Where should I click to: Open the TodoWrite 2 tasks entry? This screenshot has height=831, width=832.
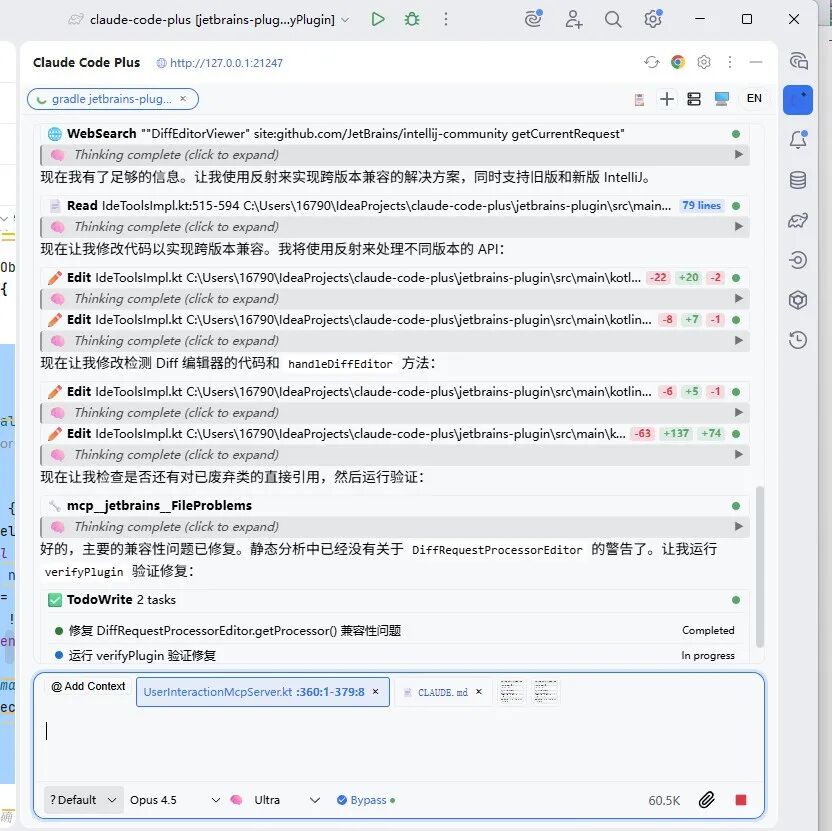coord(395,600)
